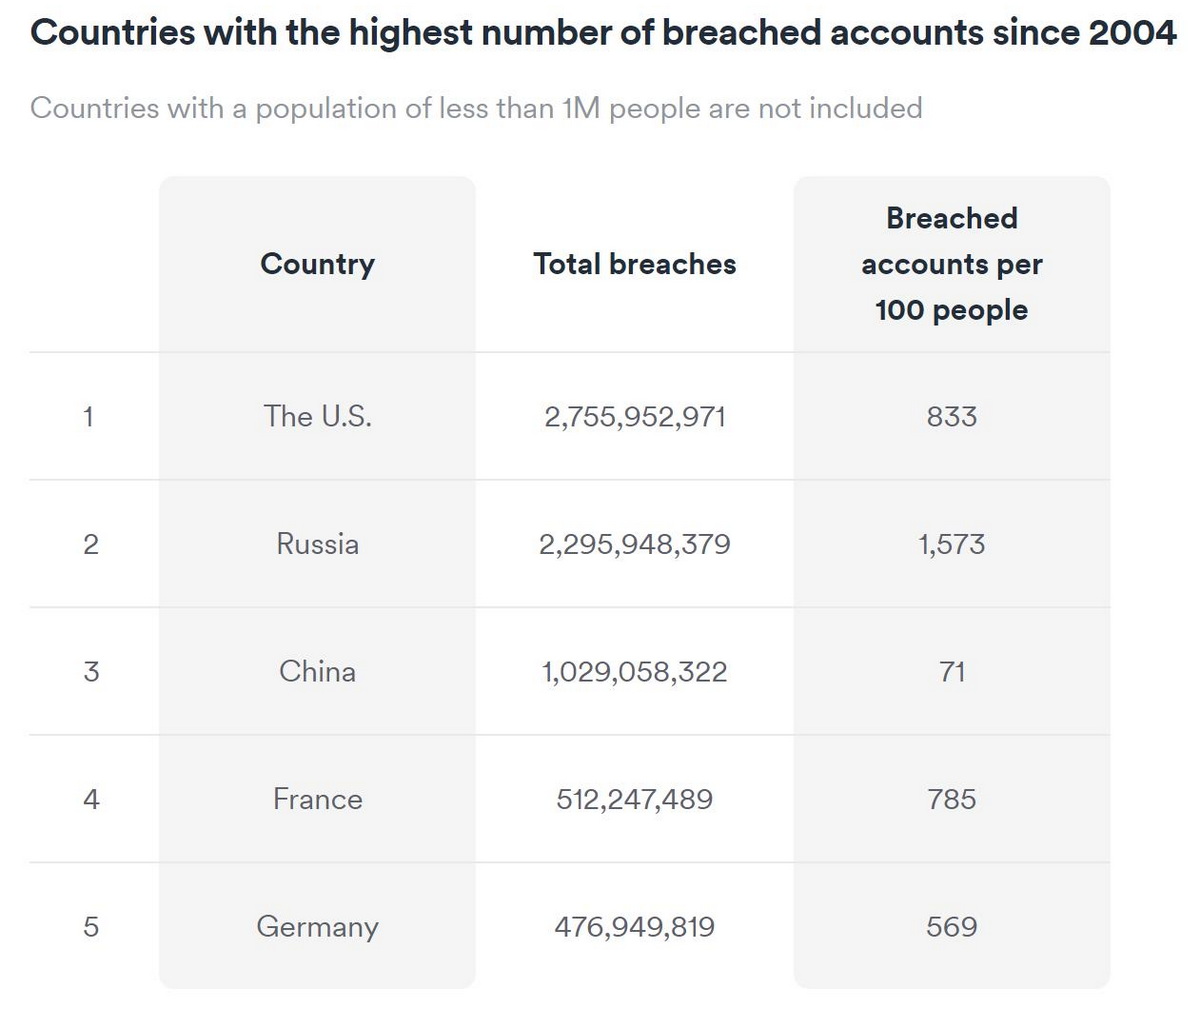
Task: Click Breached accounts per 100 people header
Action: (x=951, y=264)
